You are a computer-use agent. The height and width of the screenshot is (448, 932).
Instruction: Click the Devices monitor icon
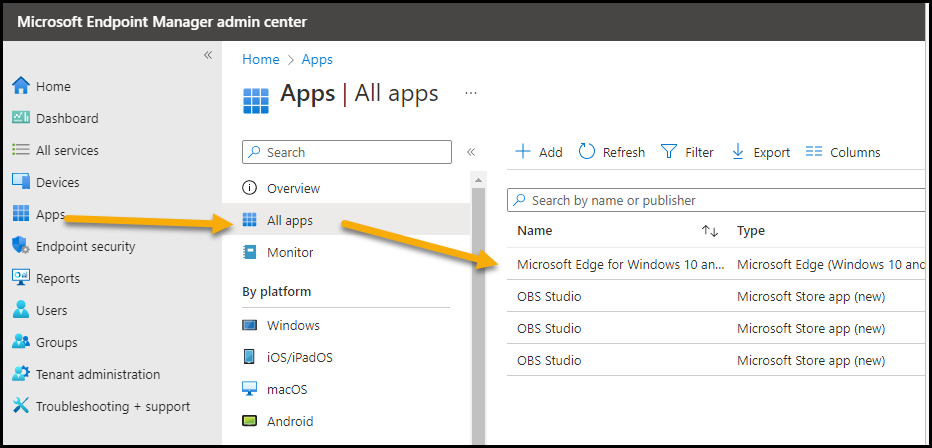coord(21,182)
